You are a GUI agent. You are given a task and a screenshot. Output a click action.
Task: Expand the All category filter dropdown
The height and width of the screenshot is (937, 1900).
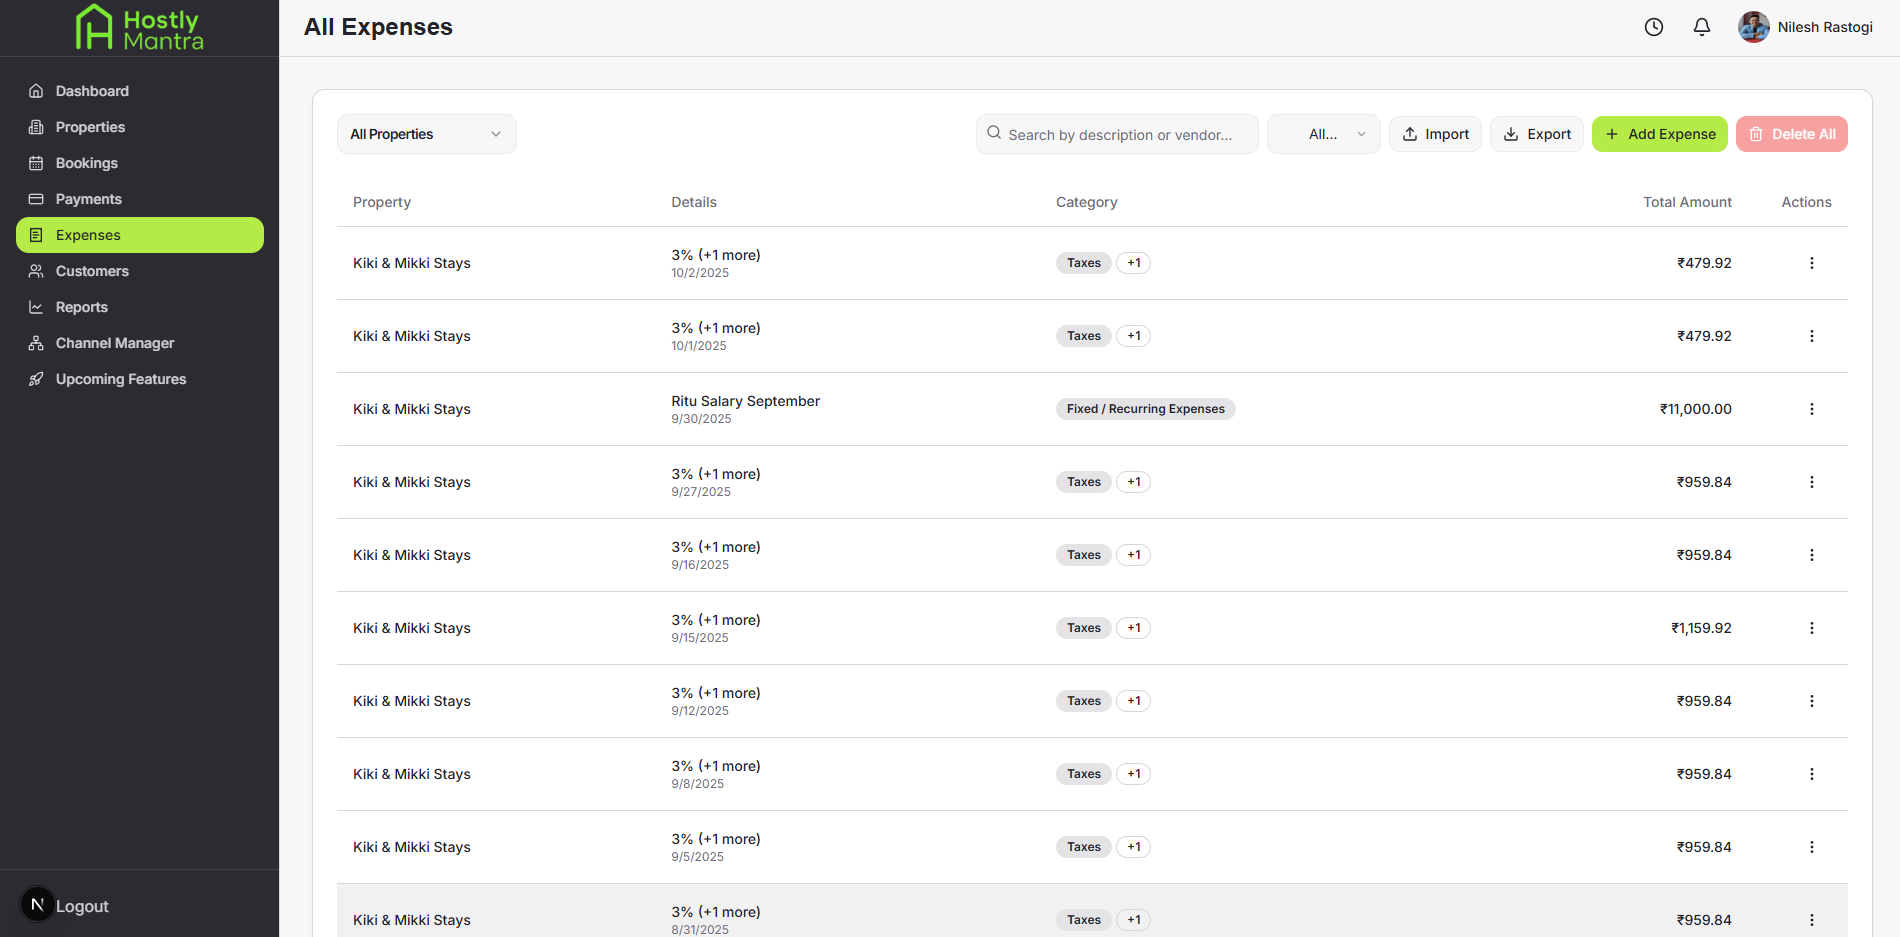point(1323,133)
